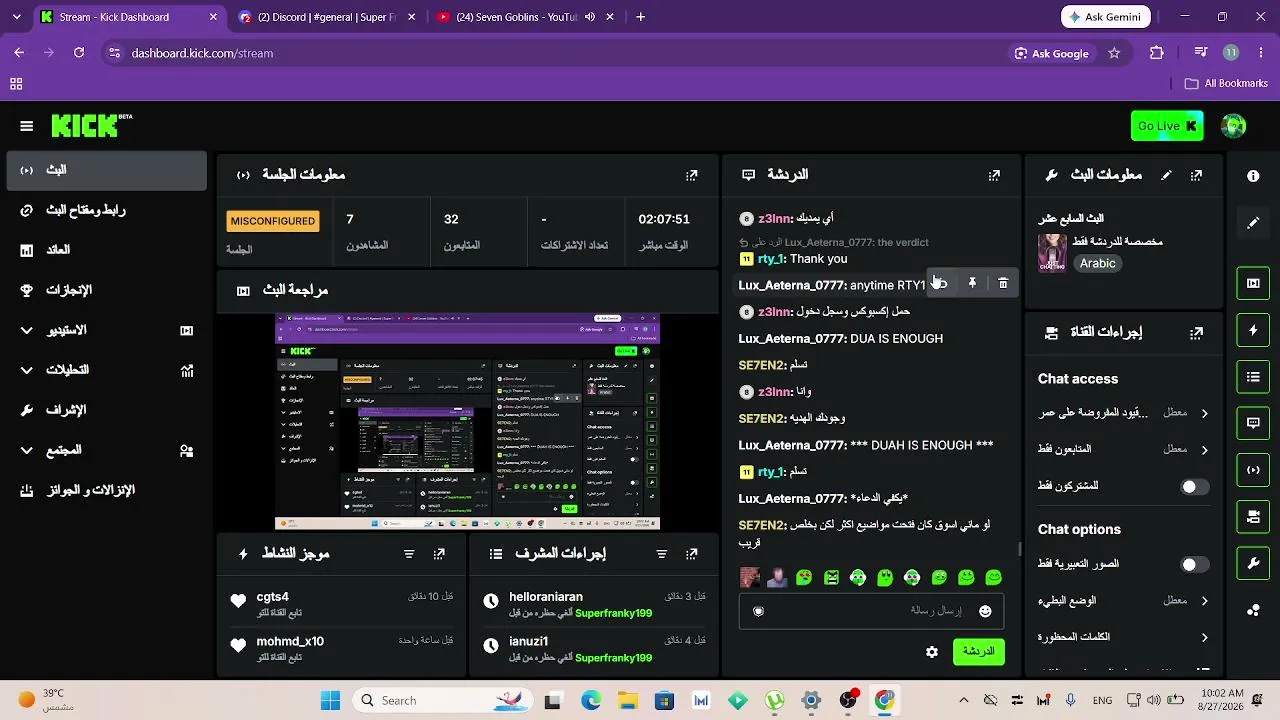Send message with green الدردشة button
1280x720 pixels.
pyautogui.click(x=978, y=652)
